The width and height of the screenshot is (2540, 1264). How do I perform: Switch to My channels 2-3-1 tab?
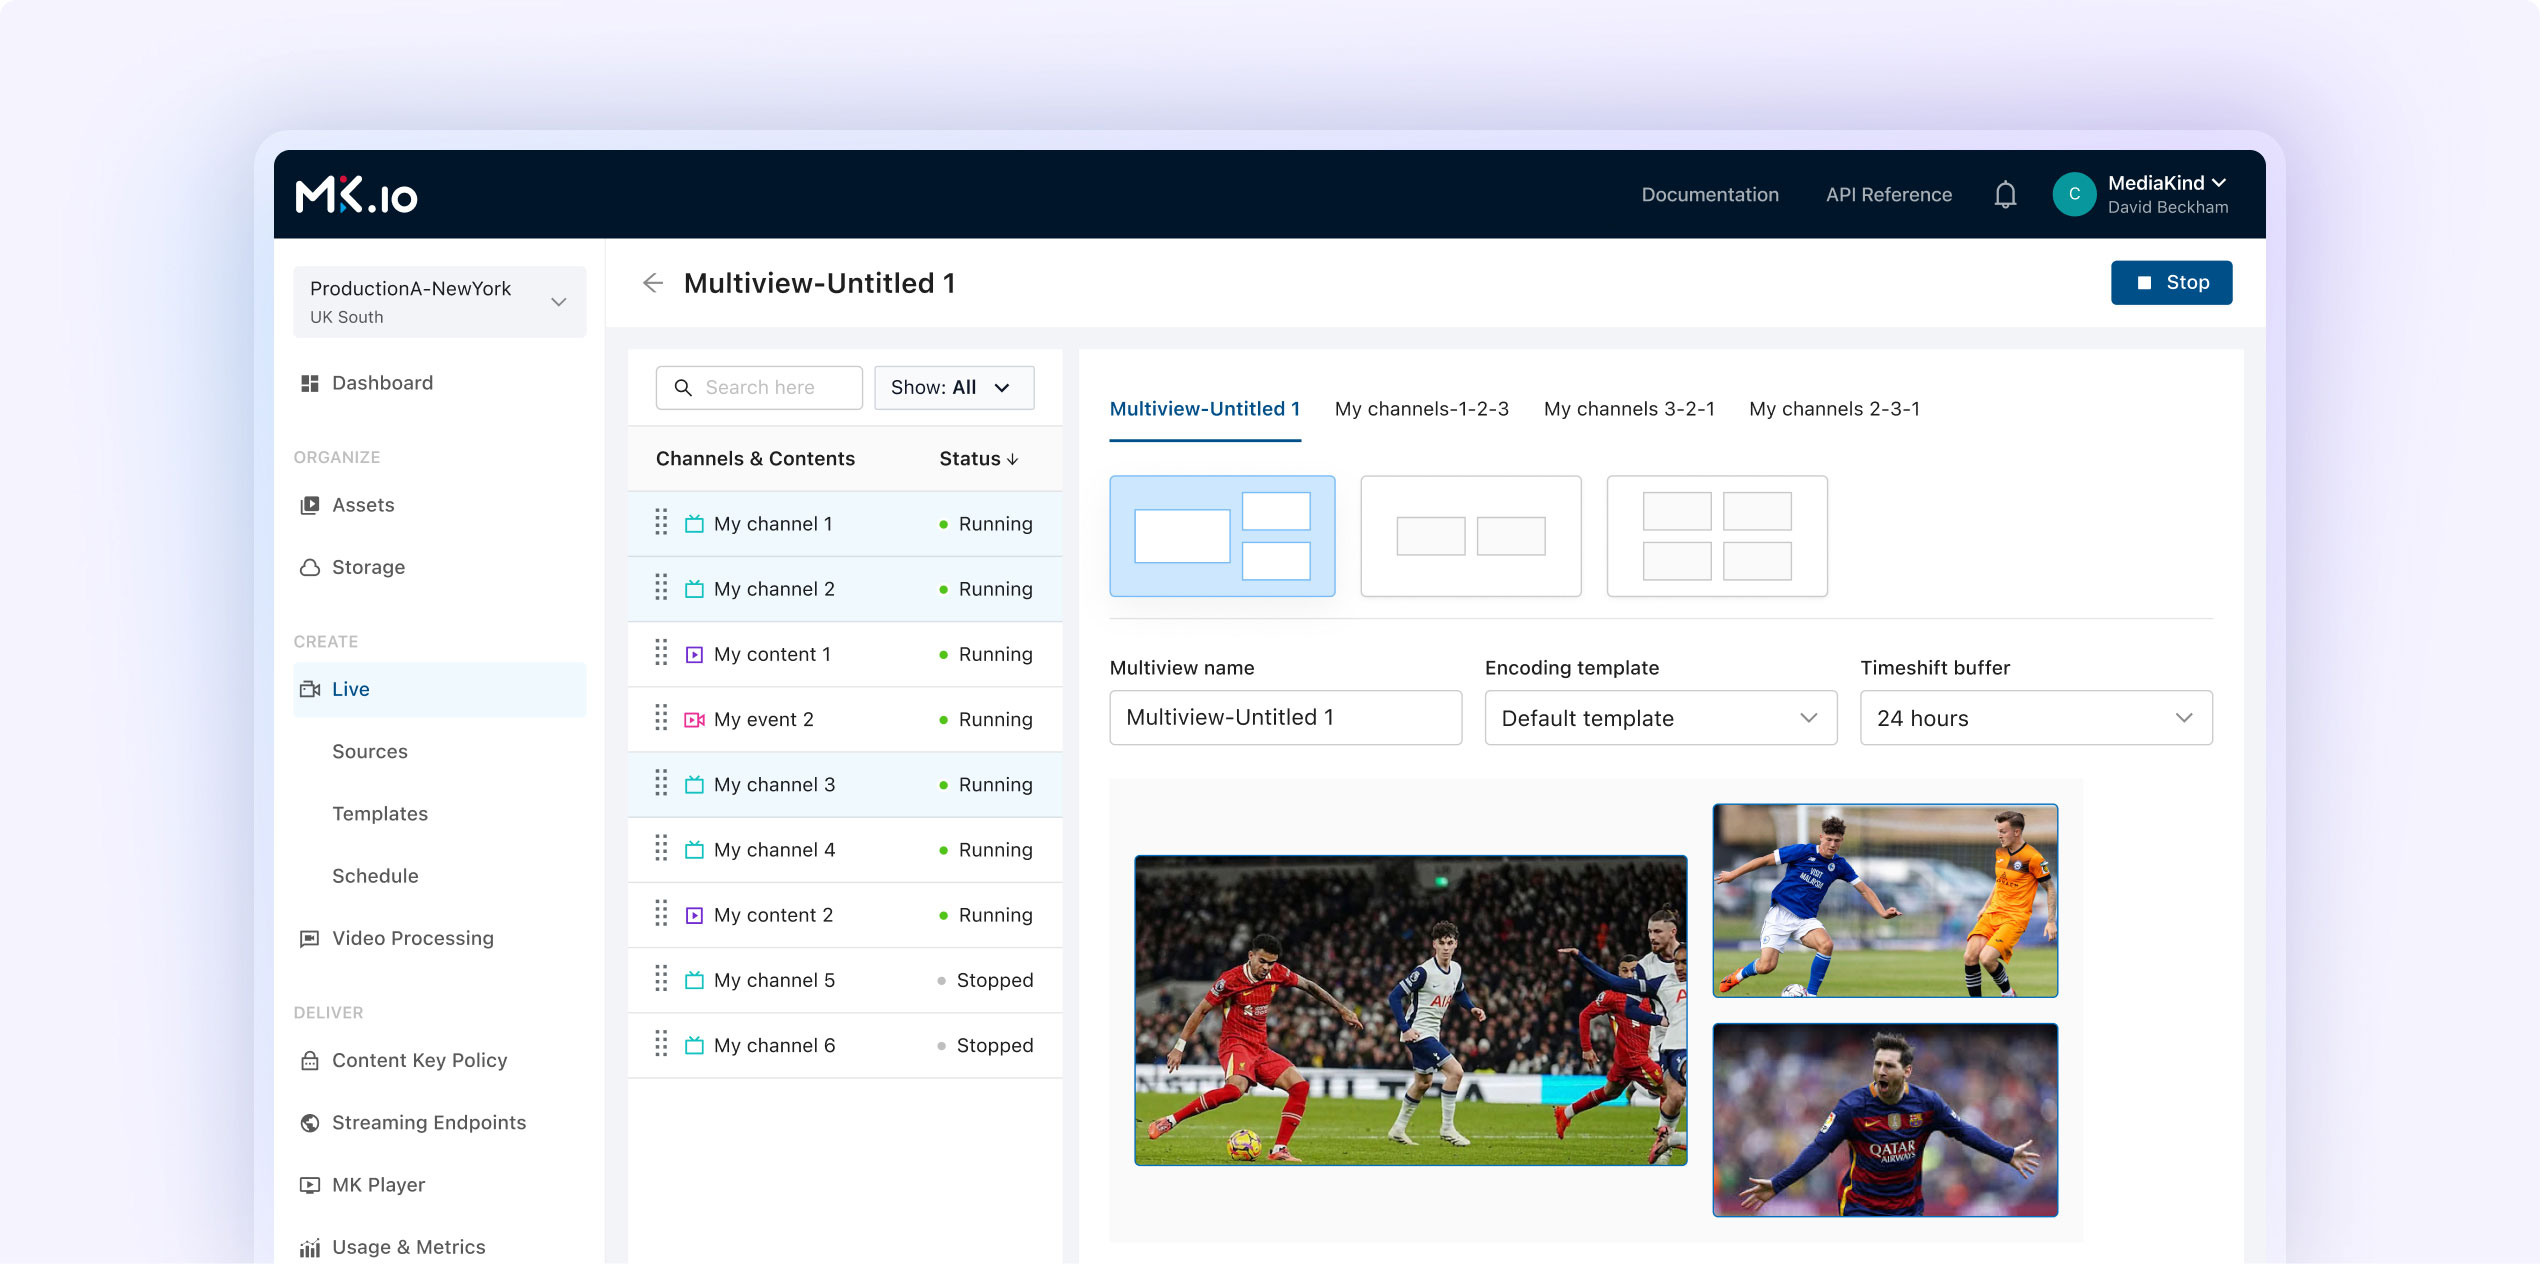tap(1834, 409)
